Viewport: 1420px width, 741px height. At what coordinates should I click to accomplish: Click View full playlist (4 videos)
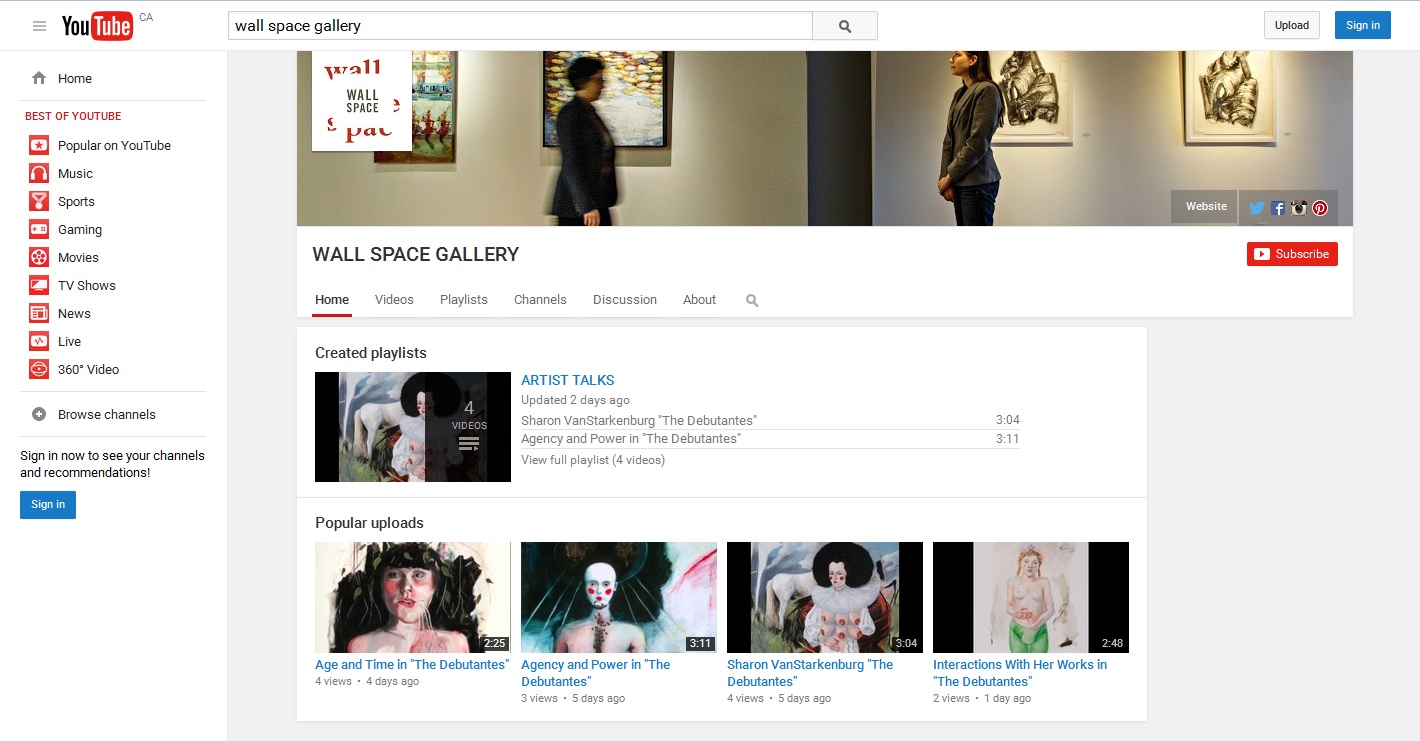point(593,460)
